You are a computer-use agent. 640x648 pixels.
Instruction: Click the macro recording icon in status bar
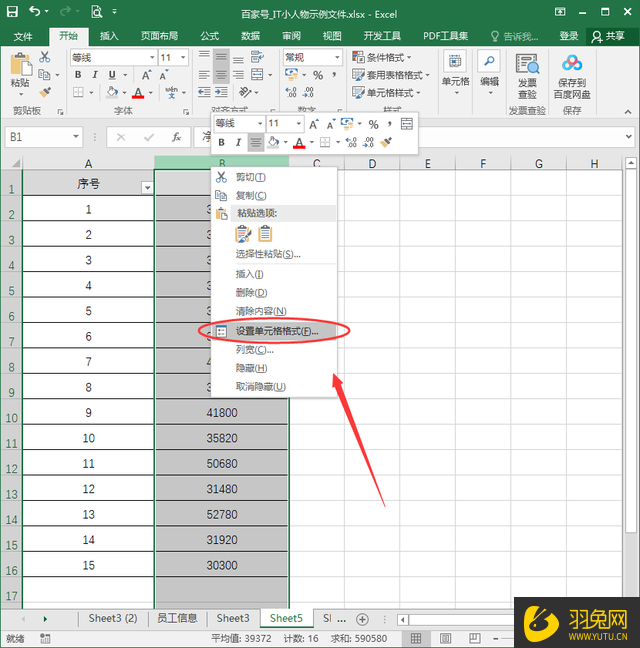(x=45, y=638)
